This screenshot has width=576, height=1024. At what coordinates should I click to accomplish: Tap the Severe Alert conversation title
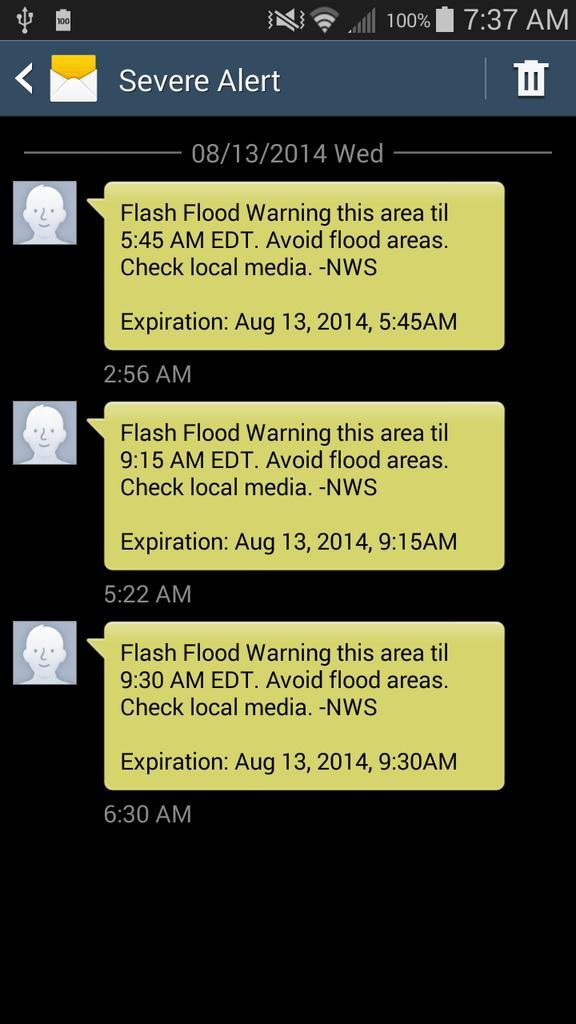point(199,80)
